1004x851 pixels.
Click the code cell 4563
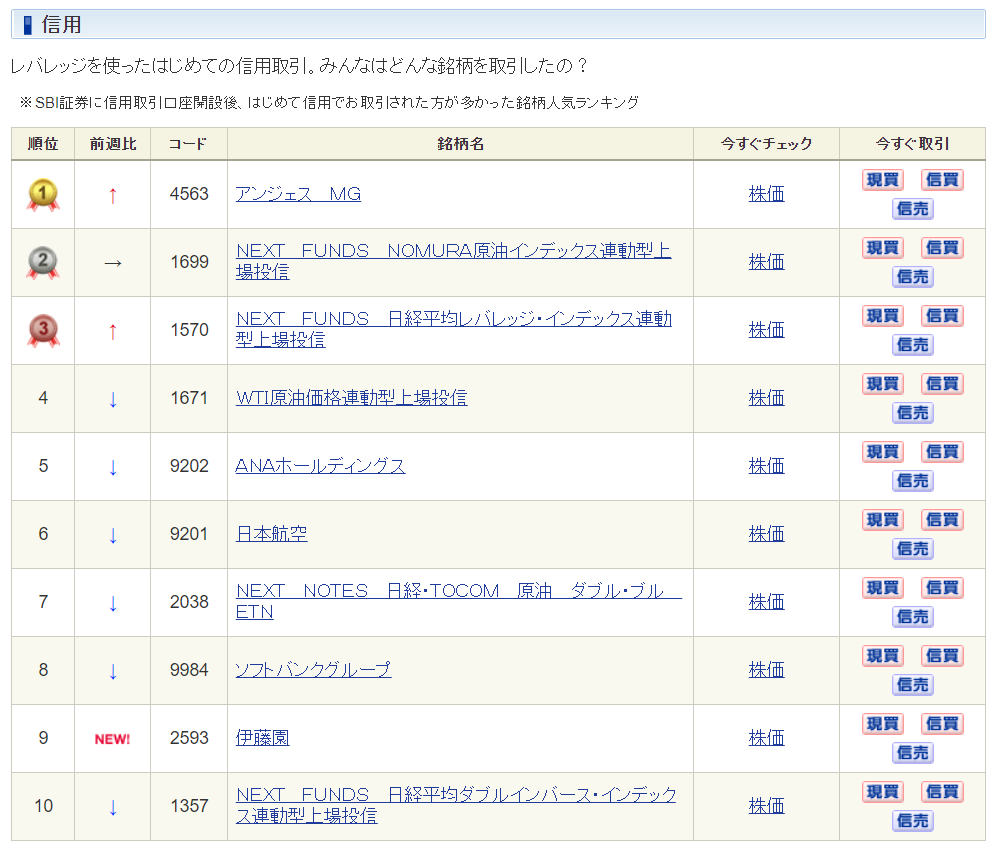pos(189,193)
